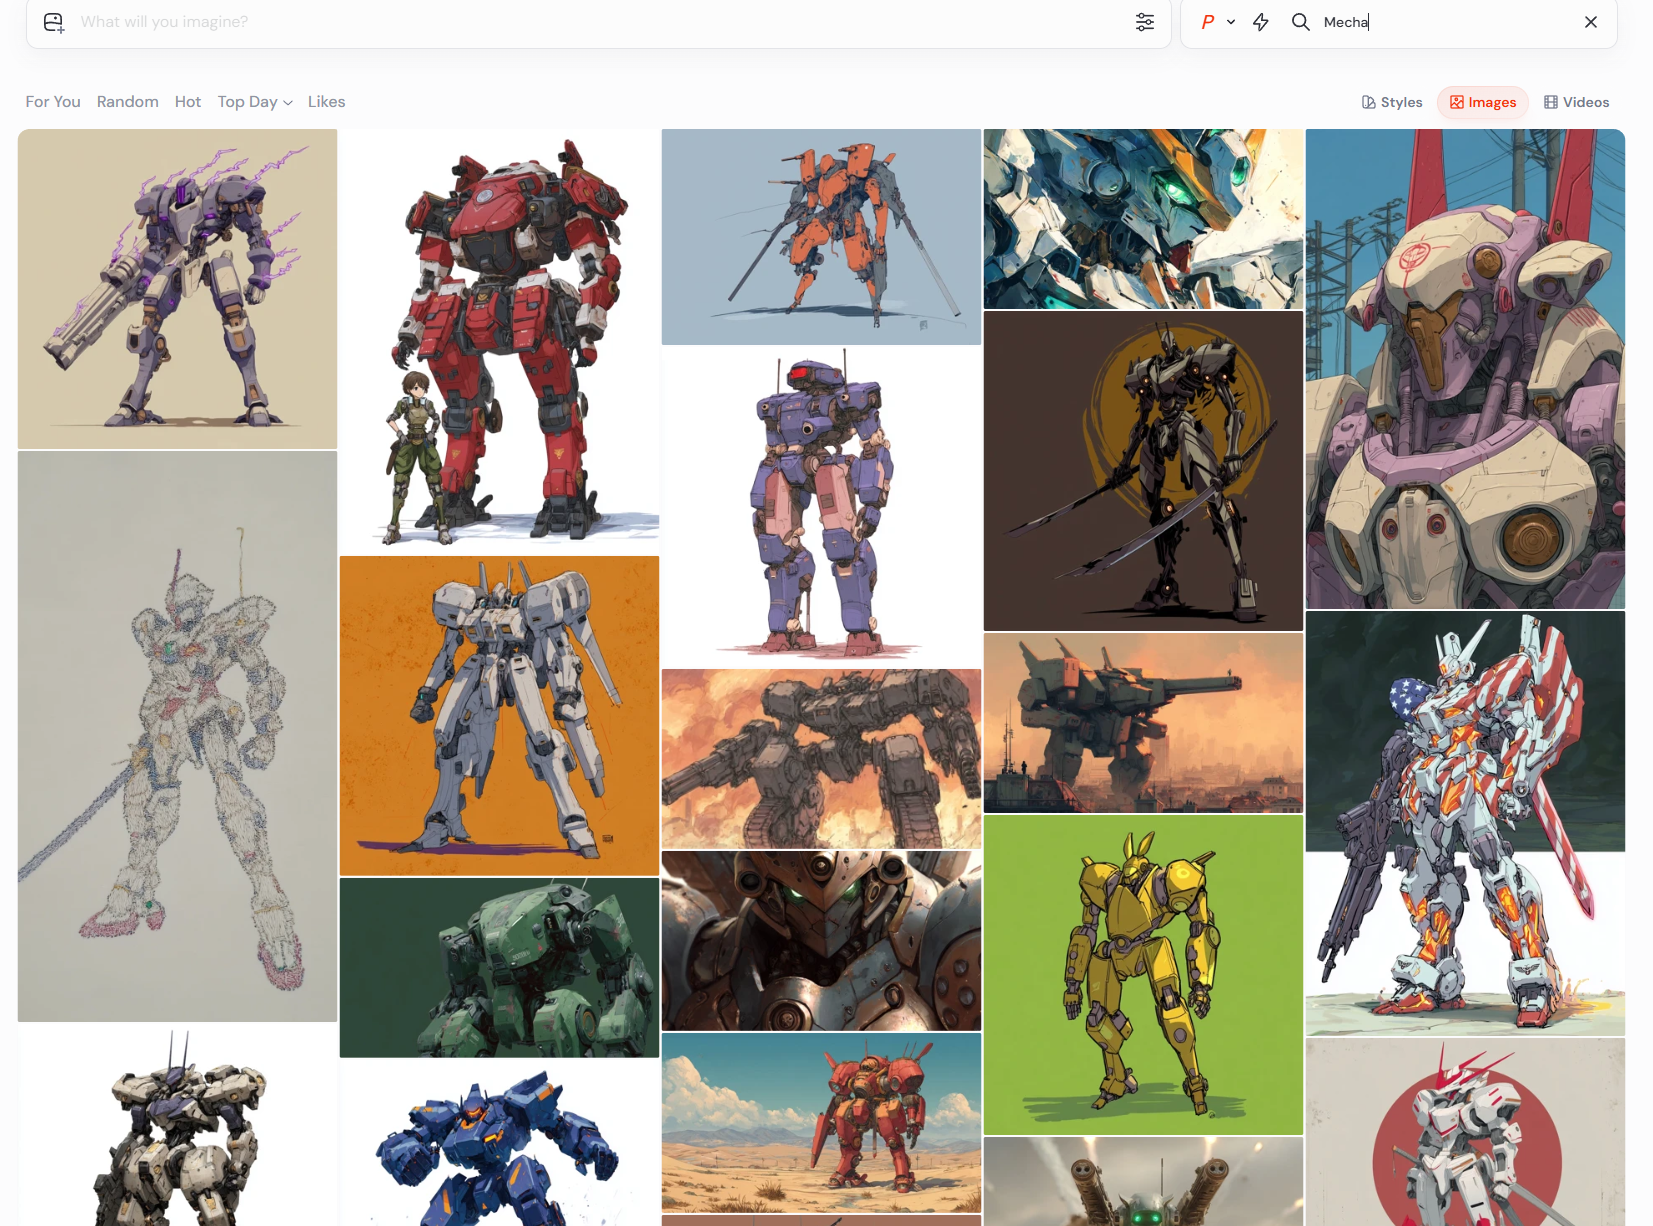The width and height of the screenshot is (1653, 1226).
Task: Open the beige-purple mech under power lines
Action: pos(1466,369)
